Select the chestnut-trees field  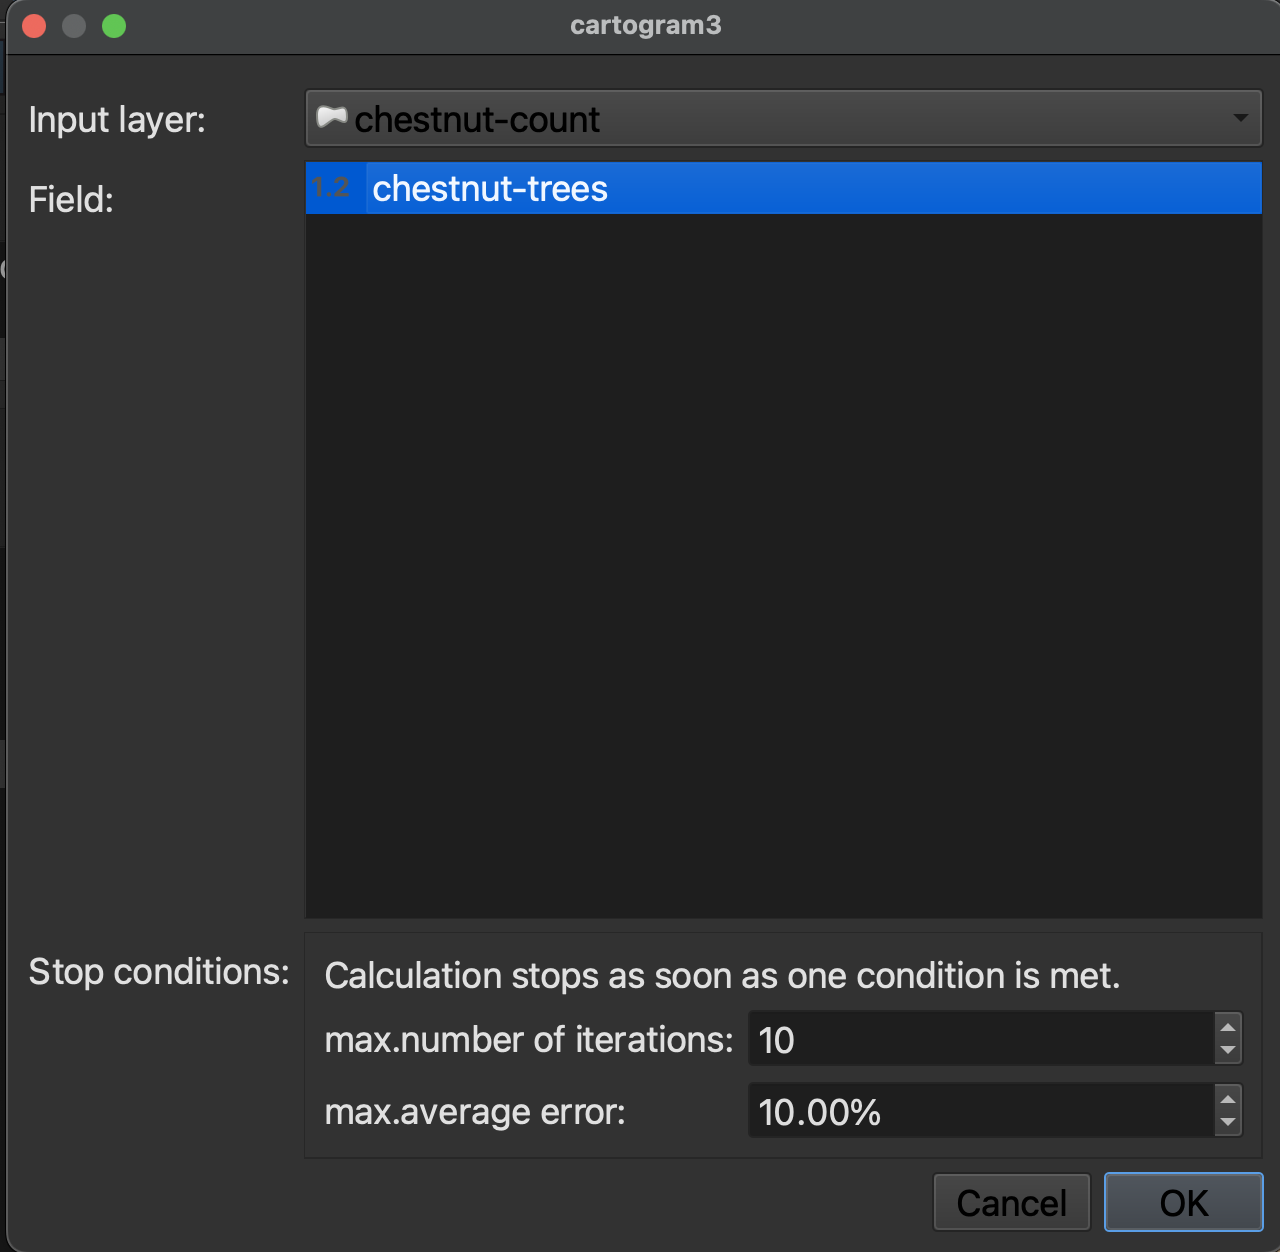[490, 189]
